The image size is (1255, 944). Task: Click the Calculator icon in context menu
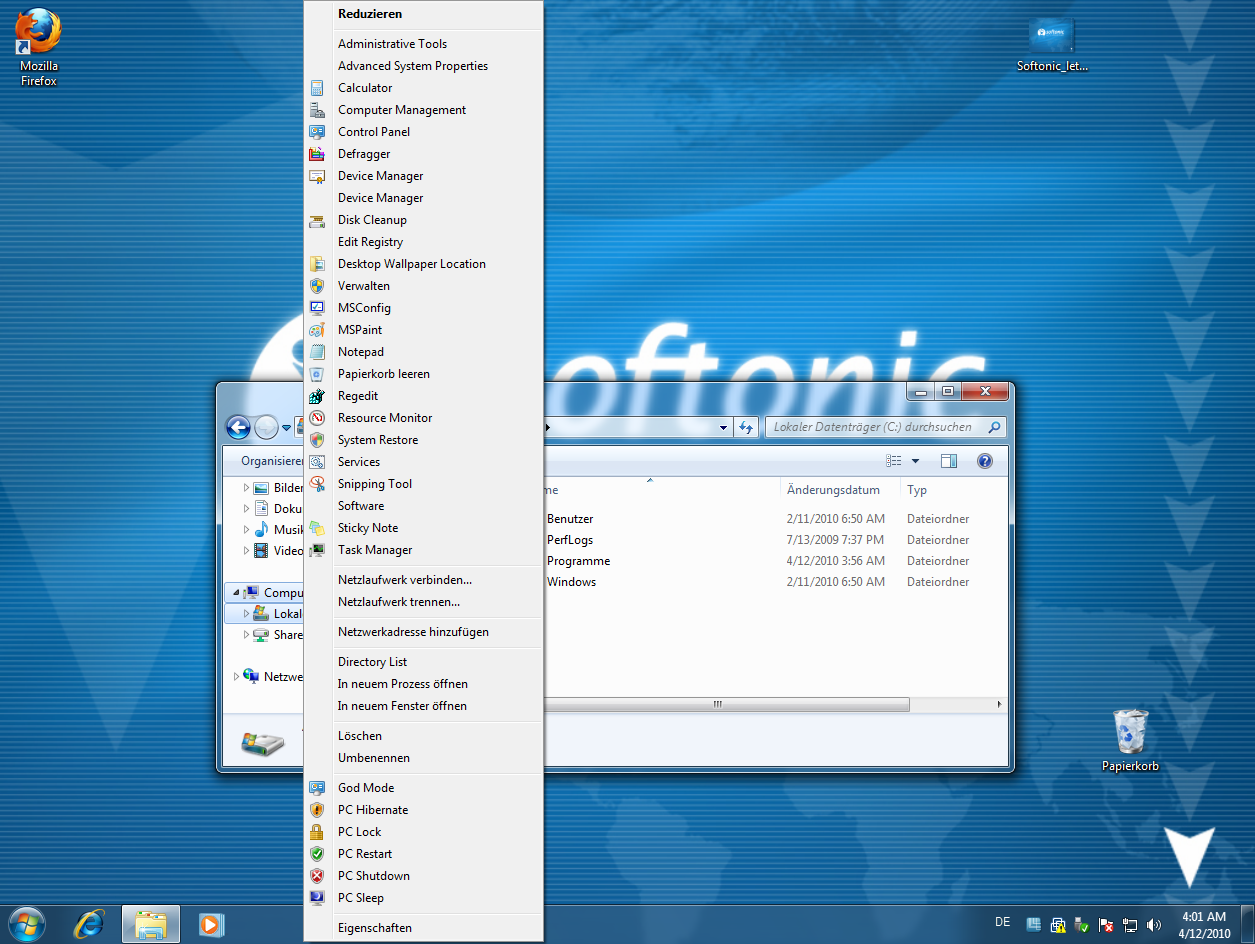(x=317, y=88)
